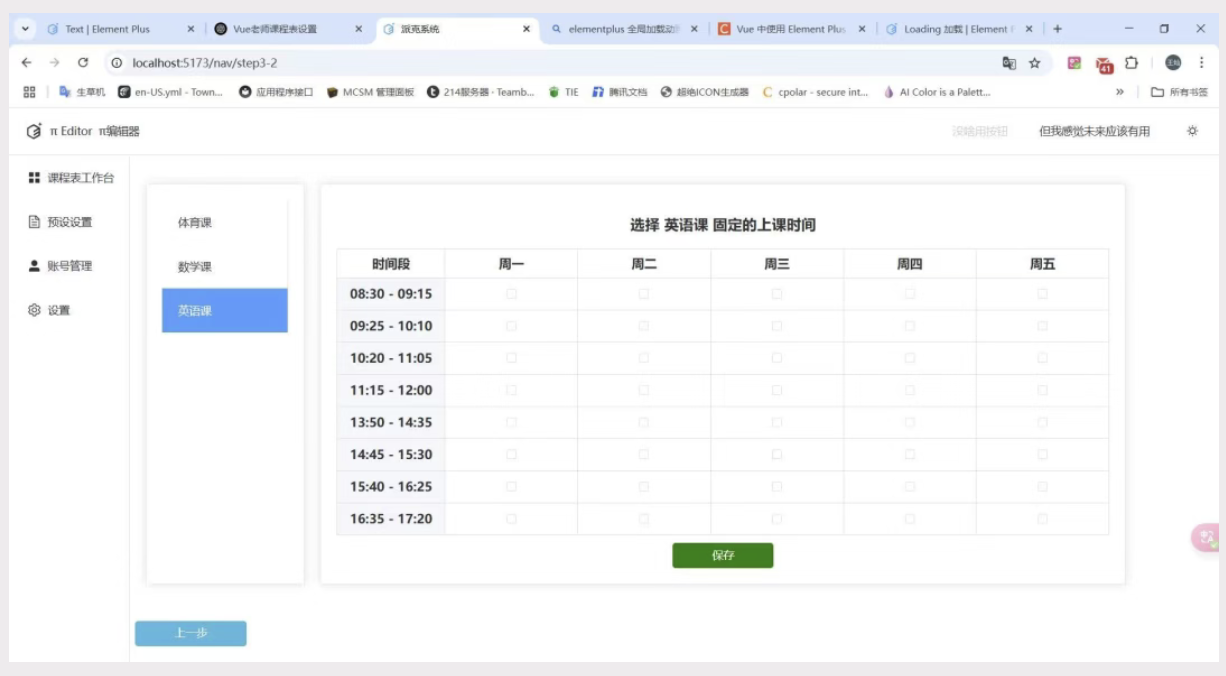Click the 时间段 column header
Image resolution: width=1226 pixels, height=676 pixels.
point(391,264)
